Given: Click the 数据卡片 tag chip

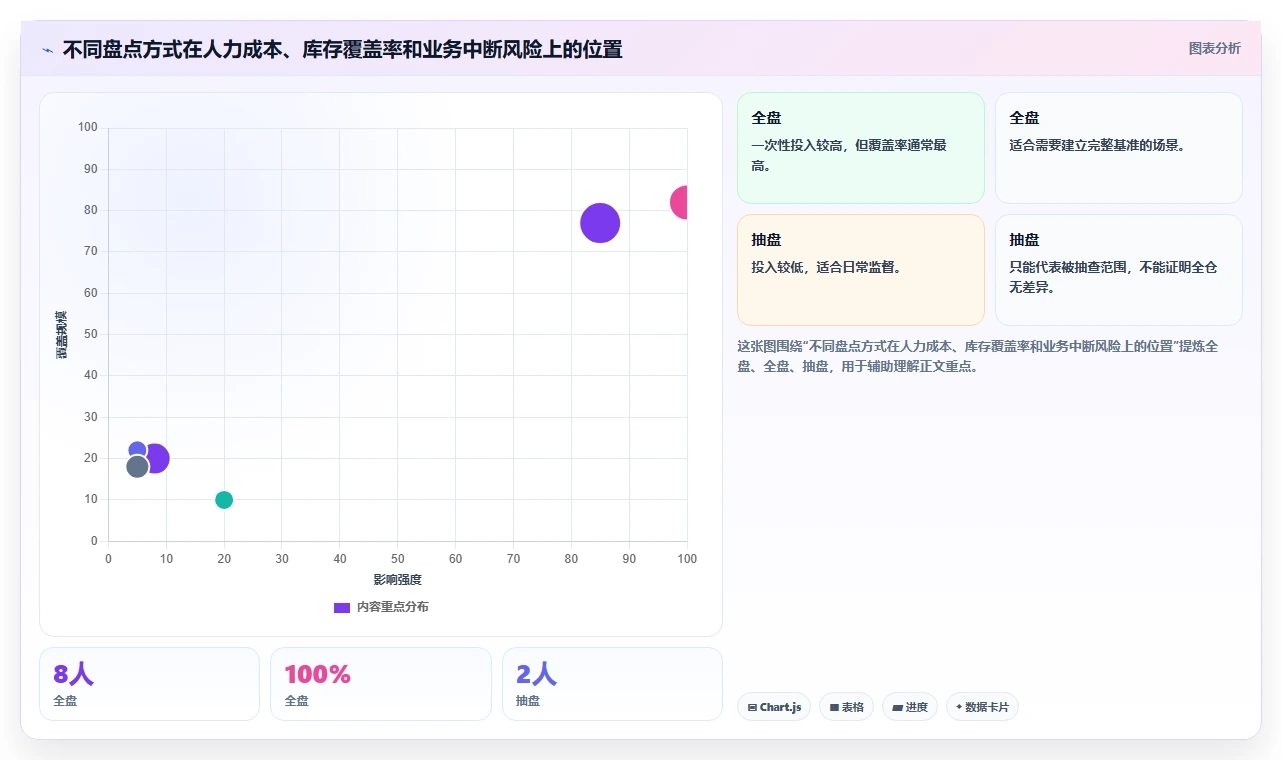Looking at the screenshot, I should pyautogui.click(x=982, y=707).
